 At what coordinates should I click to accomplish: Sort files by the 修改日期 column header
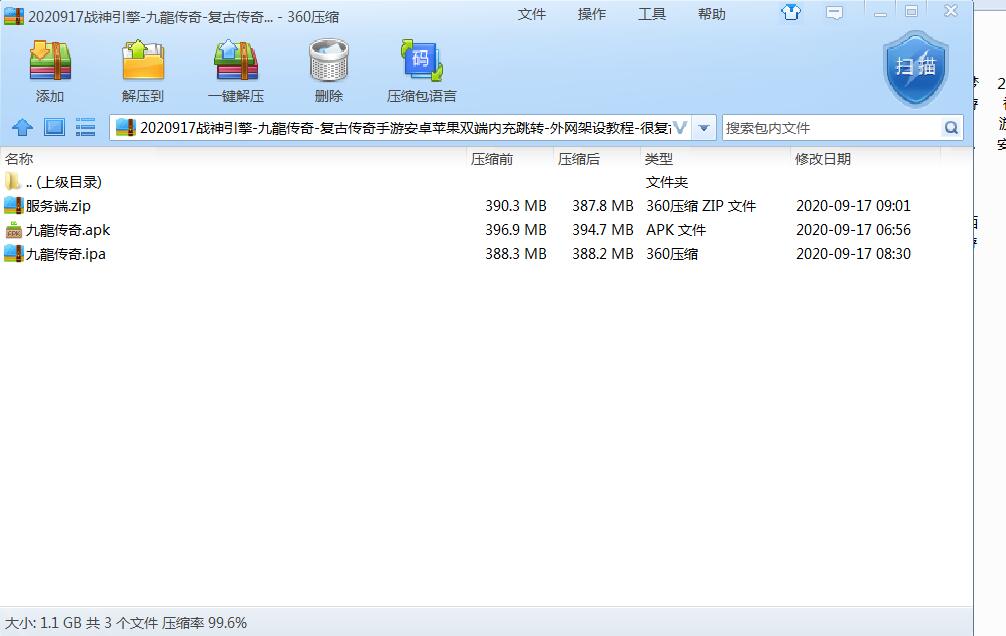point(823,159)
